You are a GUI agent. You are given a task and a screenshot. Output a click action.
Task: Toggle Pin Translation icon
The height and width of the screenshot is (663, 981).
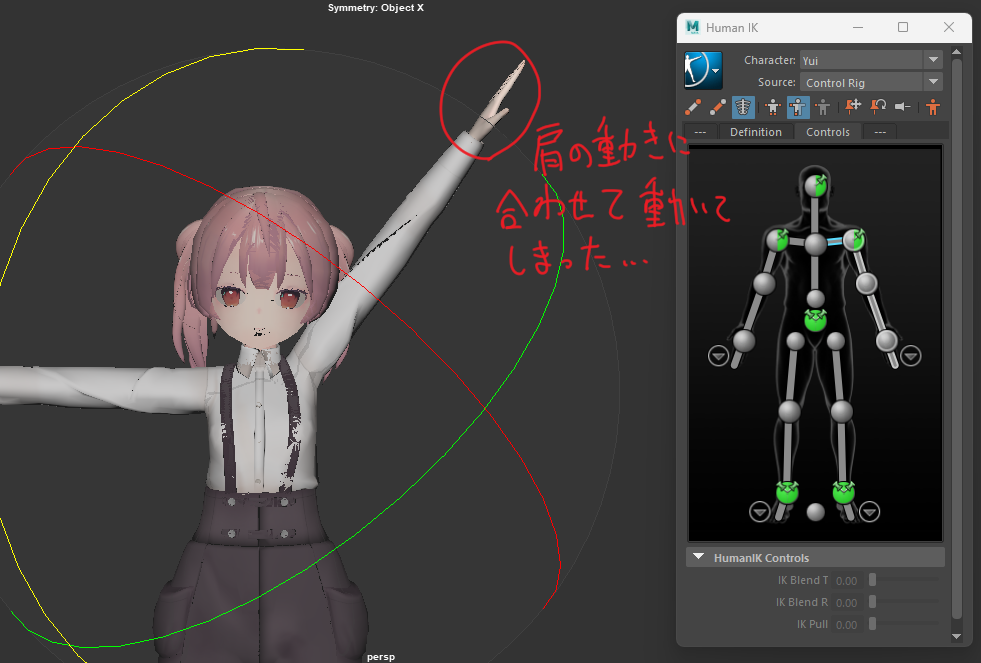[x=853, y=107]
